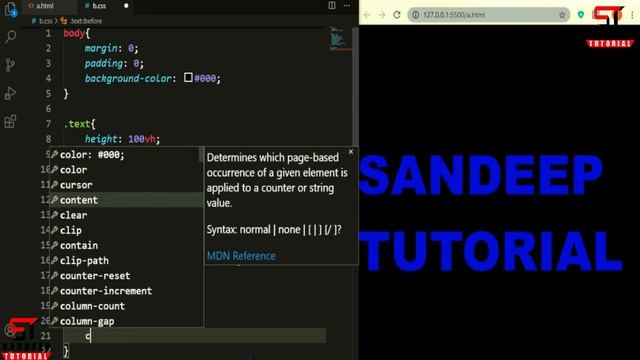Click line number 7 in the gutter
The width and height of the screenshot is (640, 360).
coord(48,124)
